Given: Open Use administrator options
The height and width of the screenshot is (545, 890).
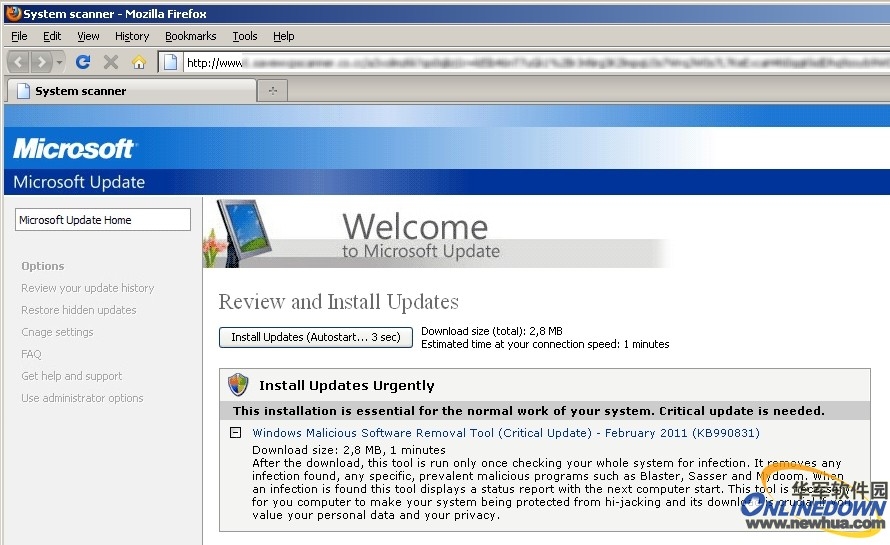Looking at the screenshot, I should (82, 398).
